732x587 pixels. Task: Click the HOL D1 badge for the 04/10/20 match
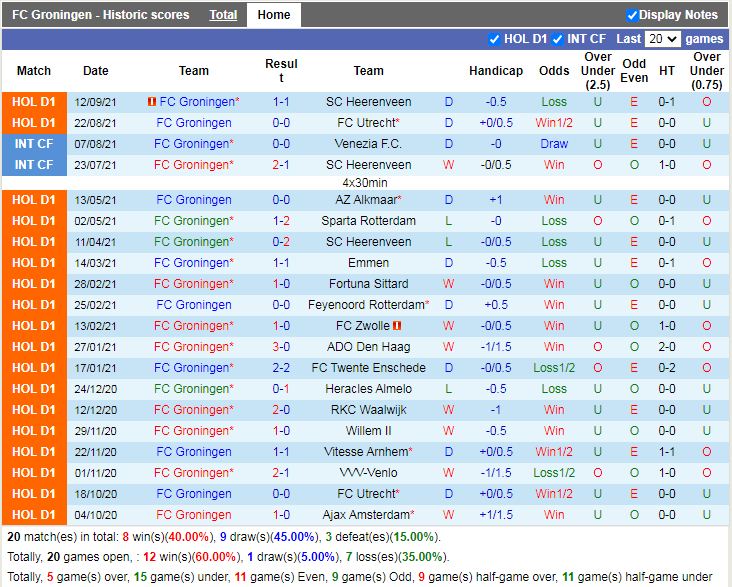click(x=34, y=515)
